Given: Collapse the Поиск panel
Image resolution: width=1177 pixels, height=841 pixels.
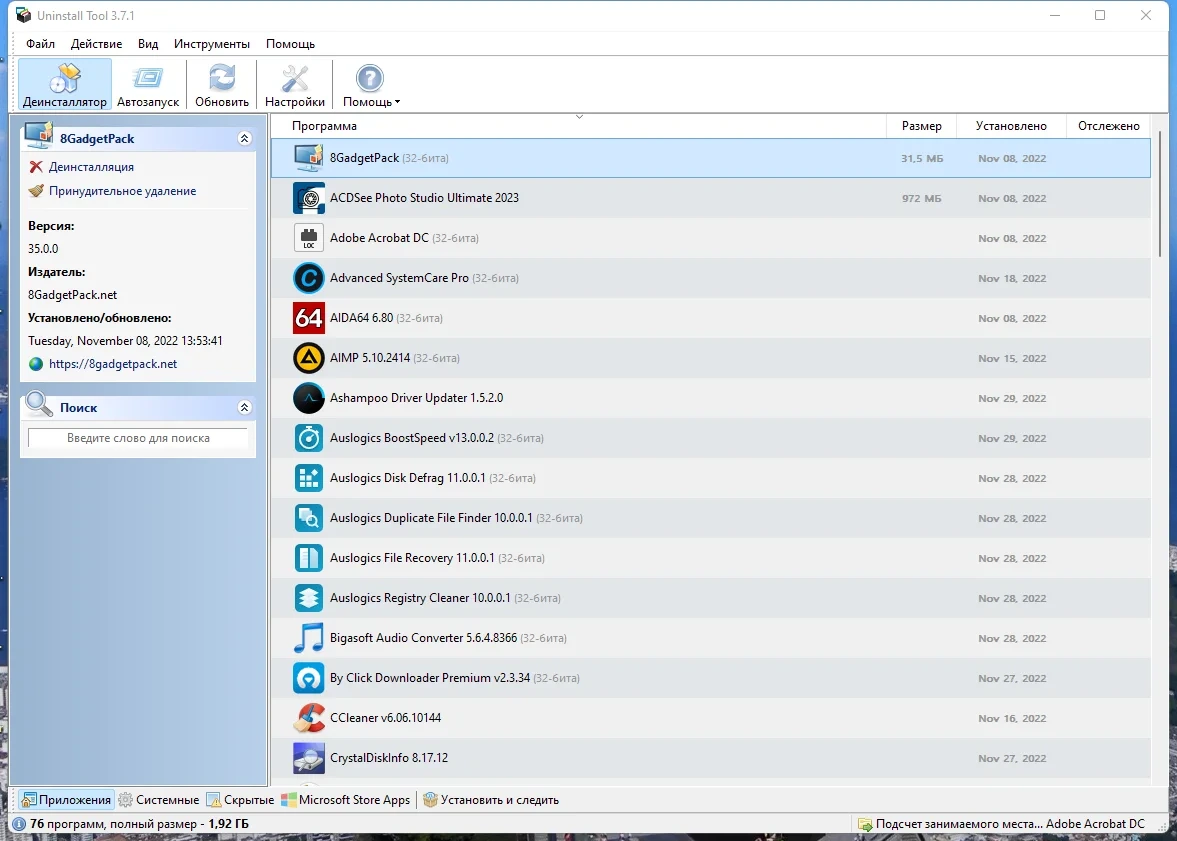Looking at the screenshot, I should click(244, 407).
